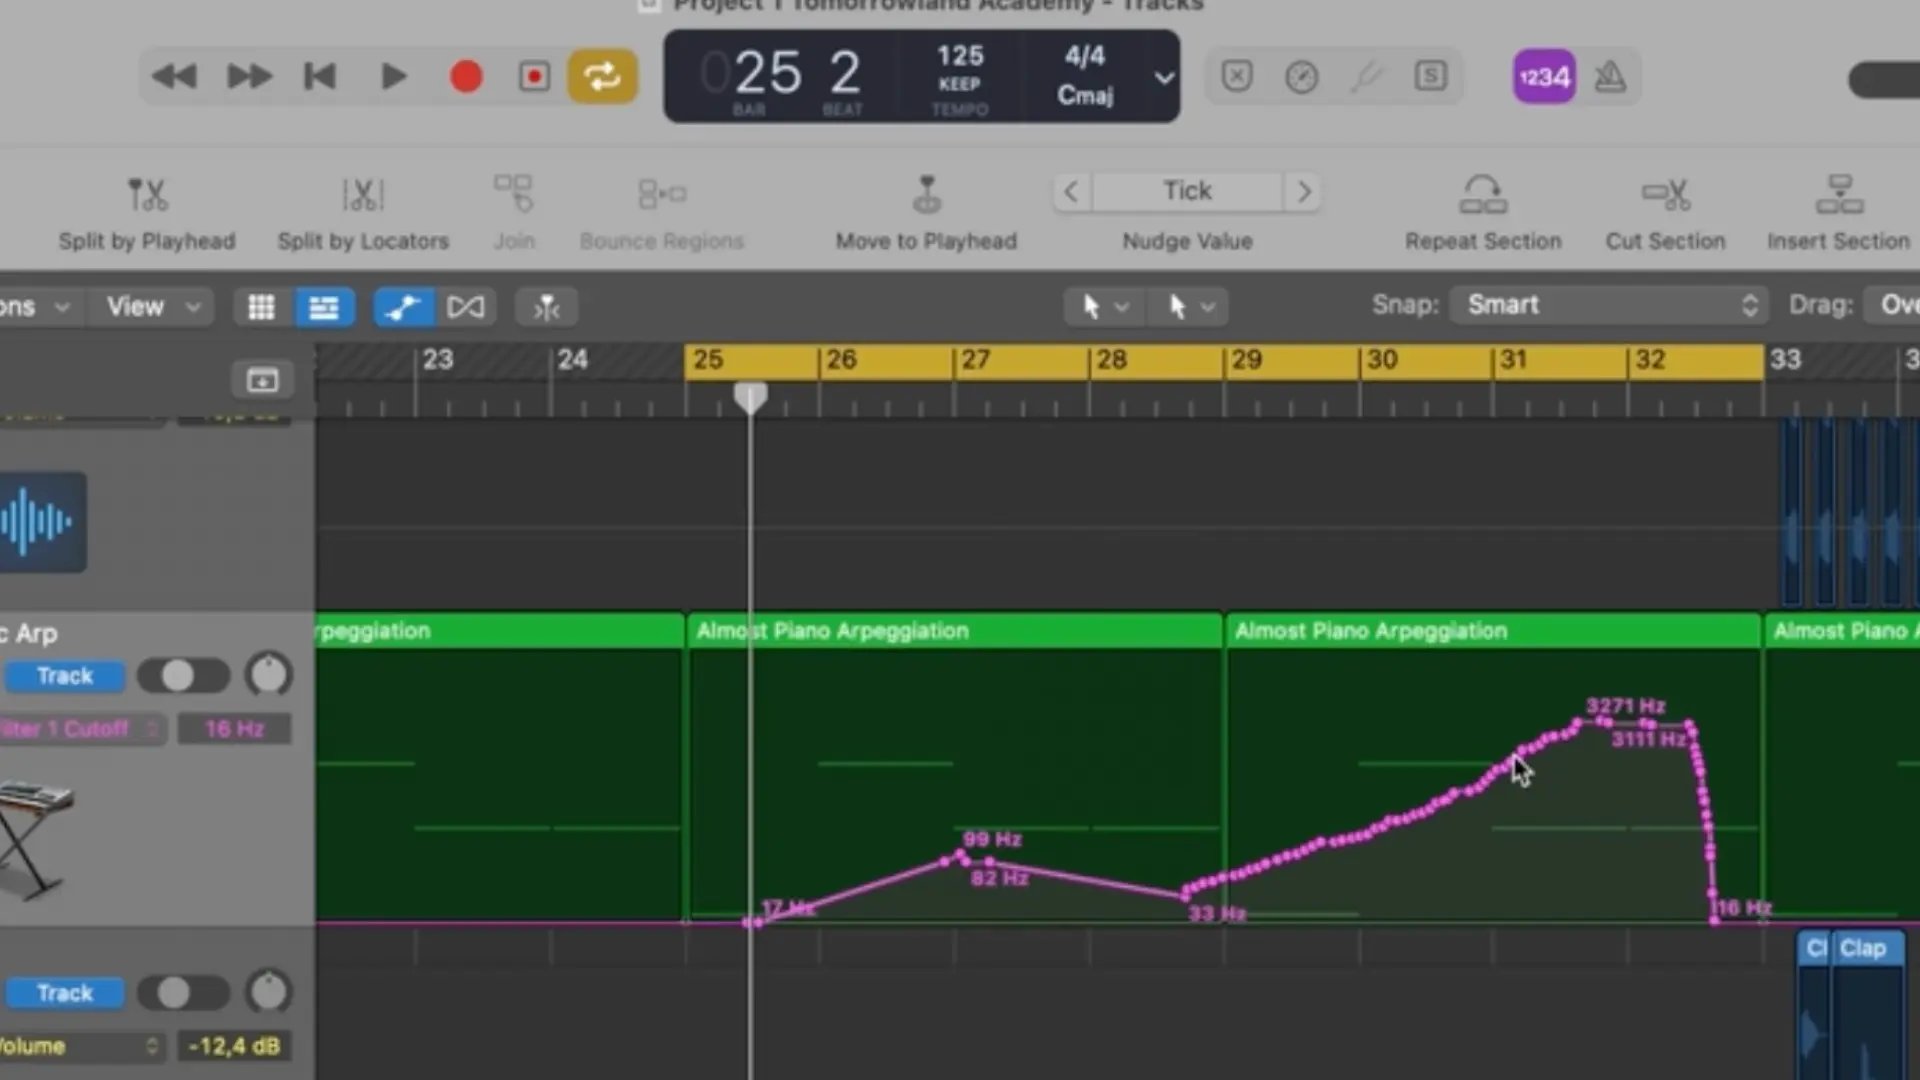1920x1080 pixels.
Task: Toggle the Solo button in control bar
Action: (1431, 76)
